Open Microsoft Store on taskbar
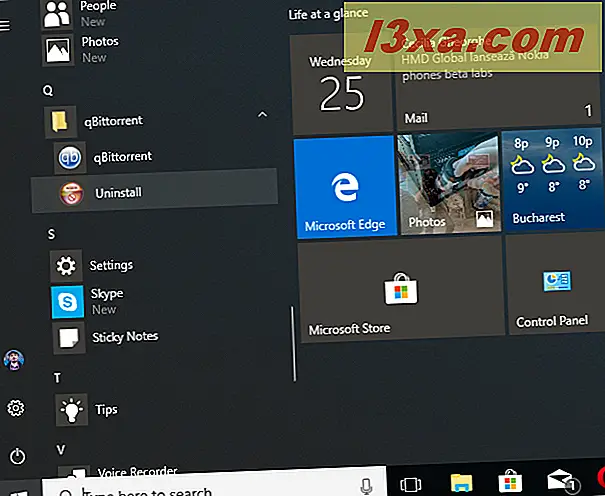 tap(510, 483)
